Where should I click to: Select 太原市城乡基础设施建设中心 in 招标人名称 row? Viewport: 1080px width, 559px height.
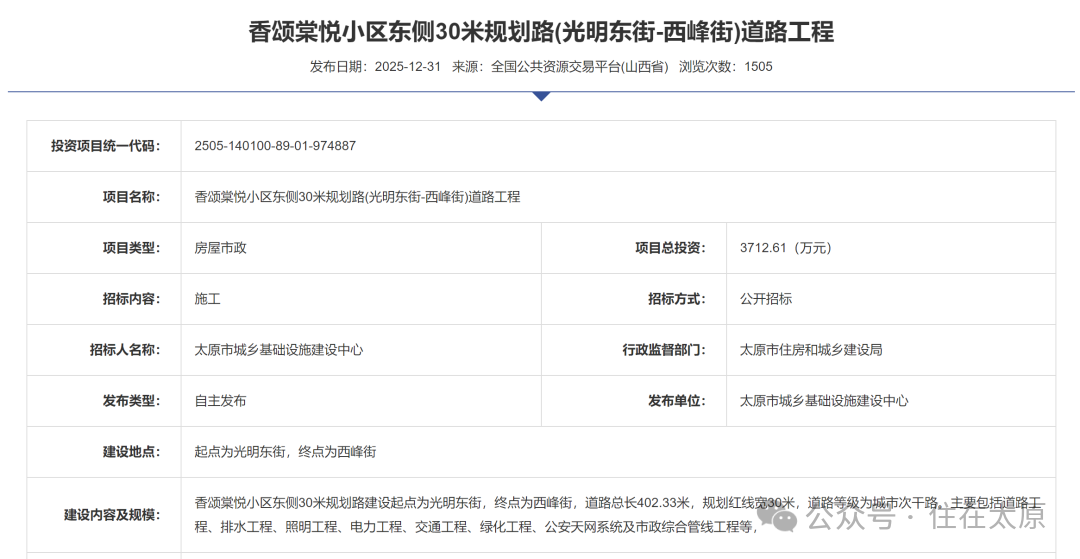coord(279,350)
